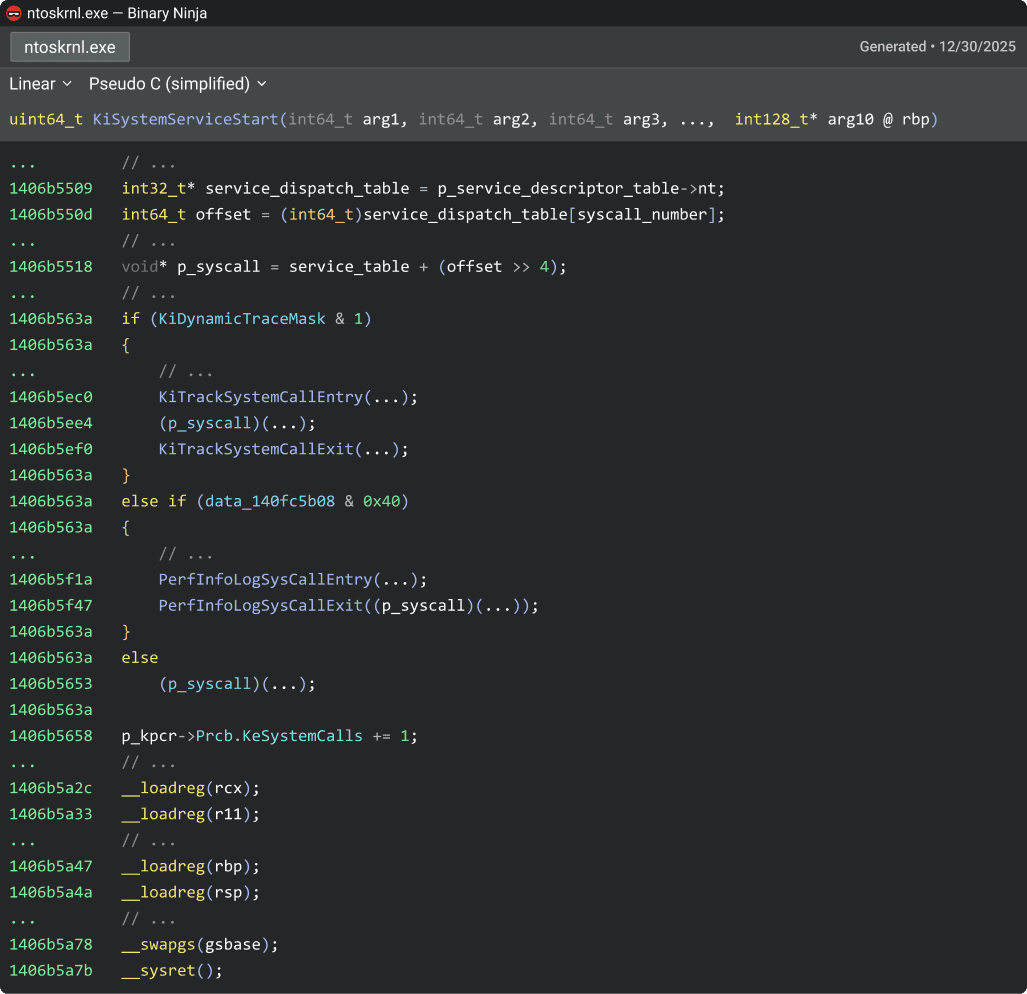Click the Binary Ninja app icon in titlebar
1027x994 pixels.
click(13, 13)
